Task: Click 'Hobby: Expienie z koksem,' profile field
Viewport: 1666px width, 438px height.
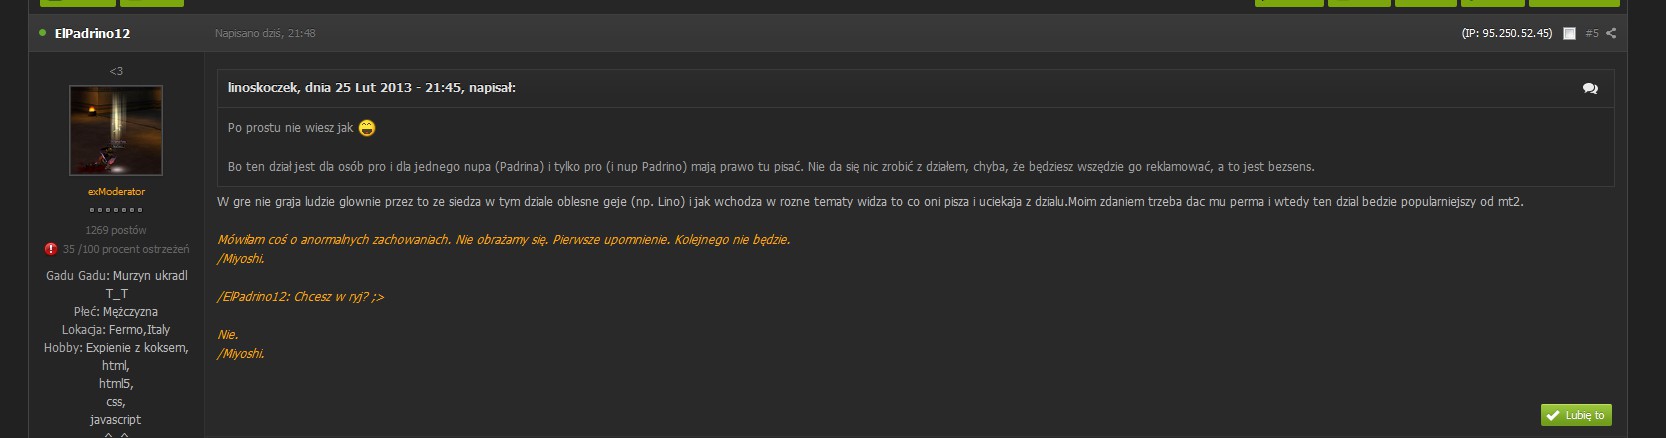Action: pyautogui.click(x=116, y=347)
